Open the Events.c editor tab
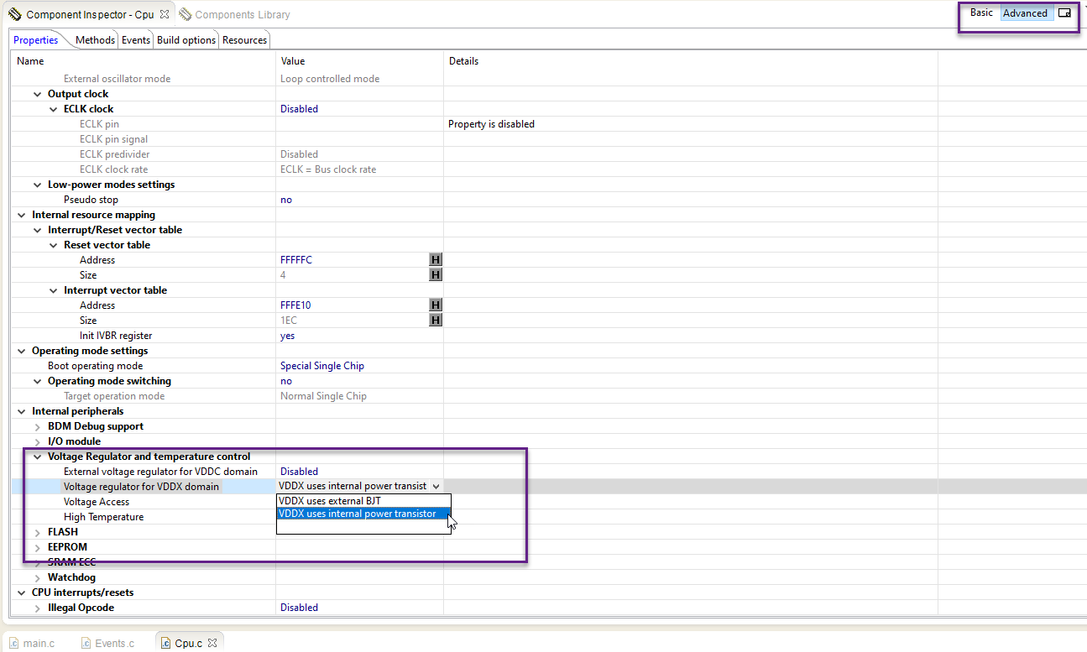Screen dimensions: 1087x652 point(114,643)
